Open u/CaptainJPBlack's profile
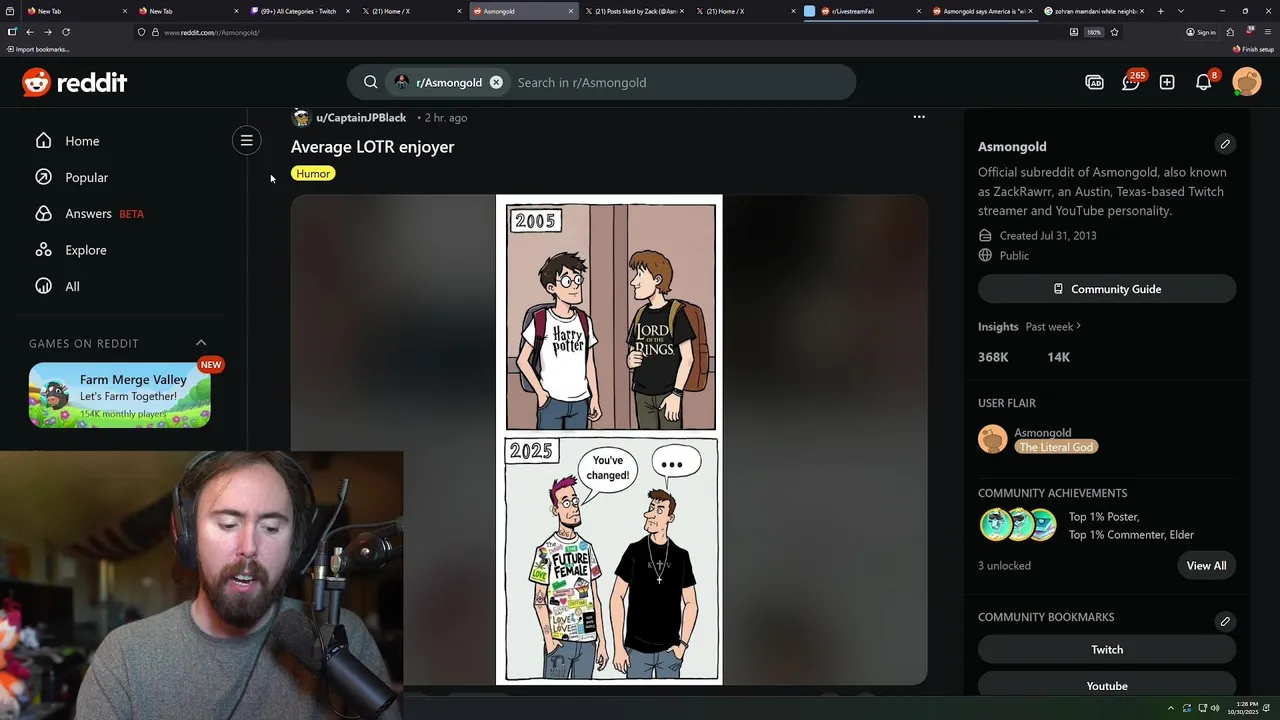Screen dimensions: 1280x720 point(361,118)
